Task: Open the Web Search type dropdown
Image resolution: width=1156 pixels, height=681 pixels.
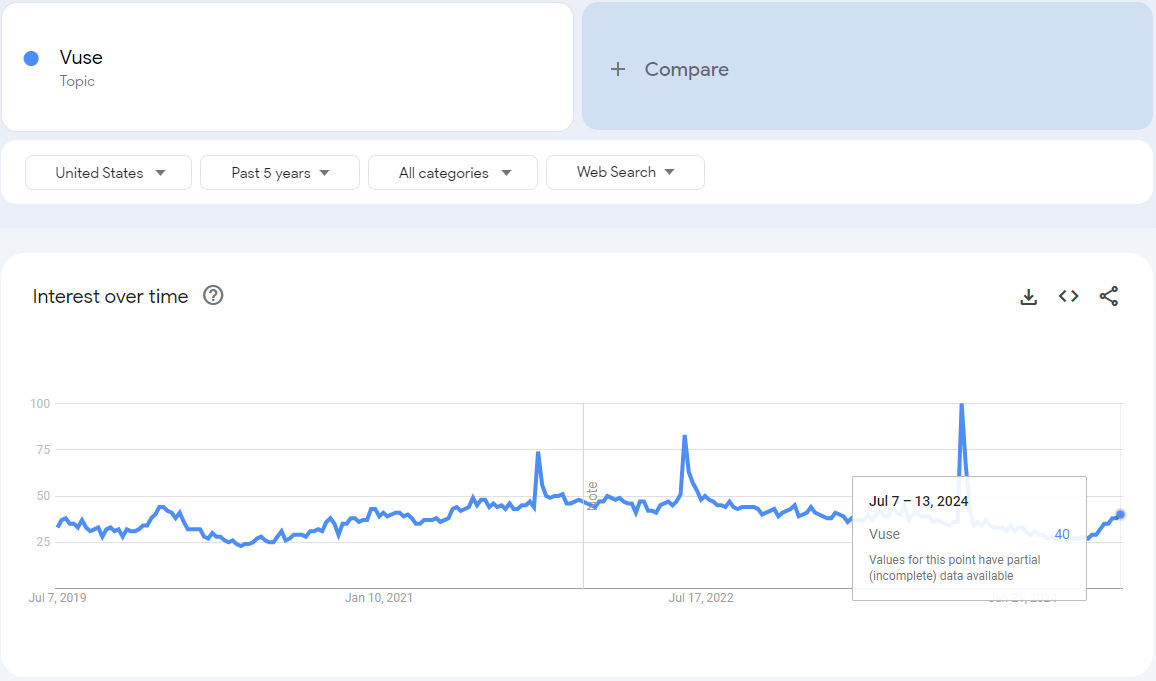Action: (625, 172)
